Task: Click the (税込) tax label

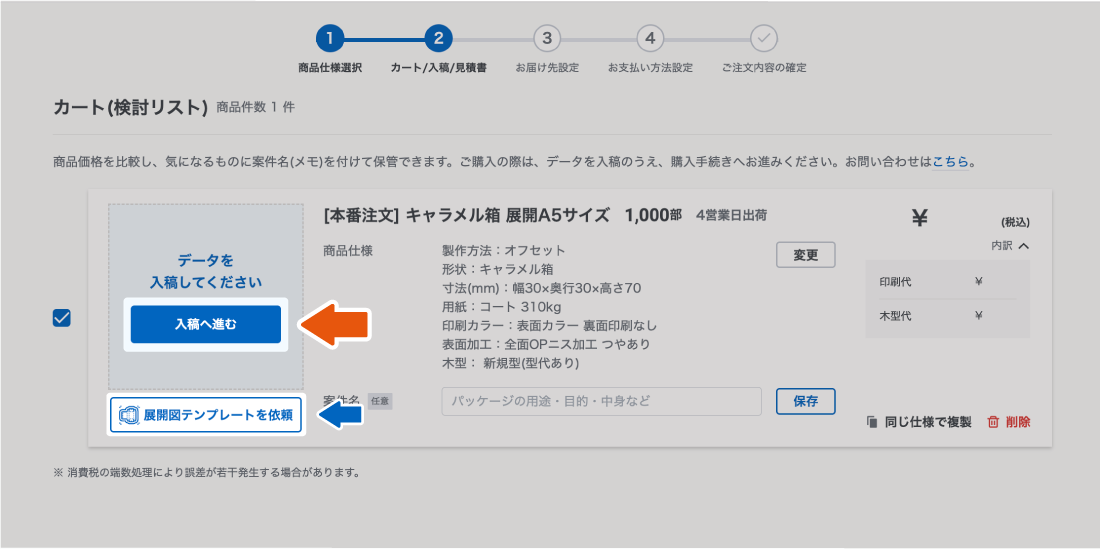Action: click(x=1015, y=223)
